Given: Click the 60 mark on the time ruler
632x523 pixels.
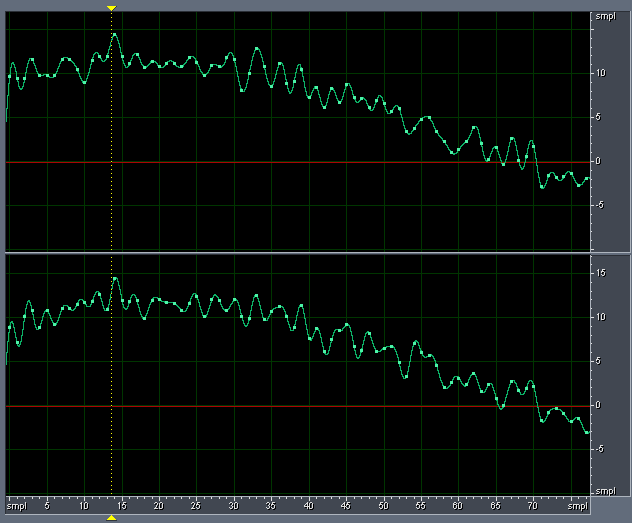Looking at the screenshot, I should [458, 506].
